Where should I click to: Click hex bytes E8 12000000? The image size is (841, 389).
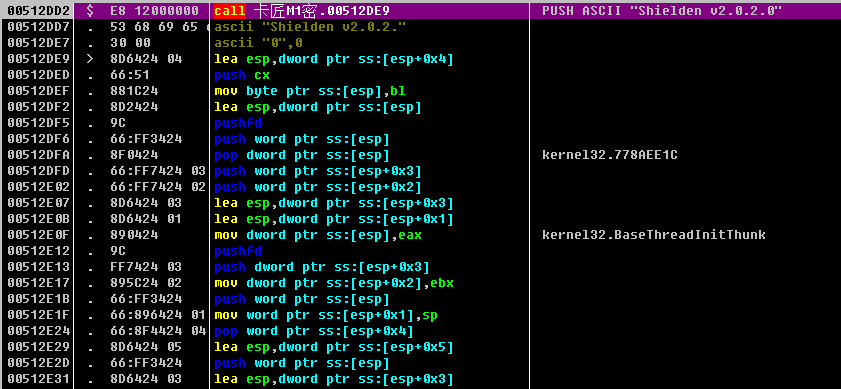pos(154,10)
